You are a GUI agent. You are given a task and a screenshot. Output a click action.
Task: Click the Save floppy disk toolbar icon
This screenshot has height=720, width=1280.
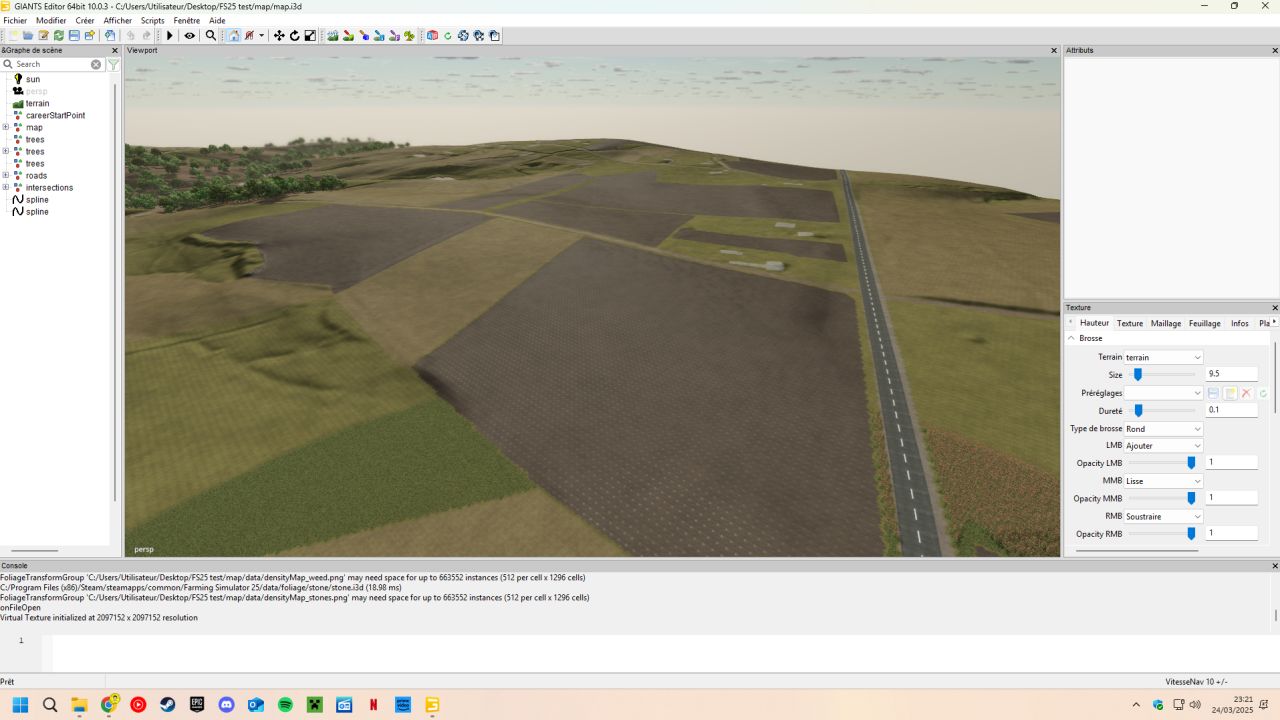pos(74,35)
